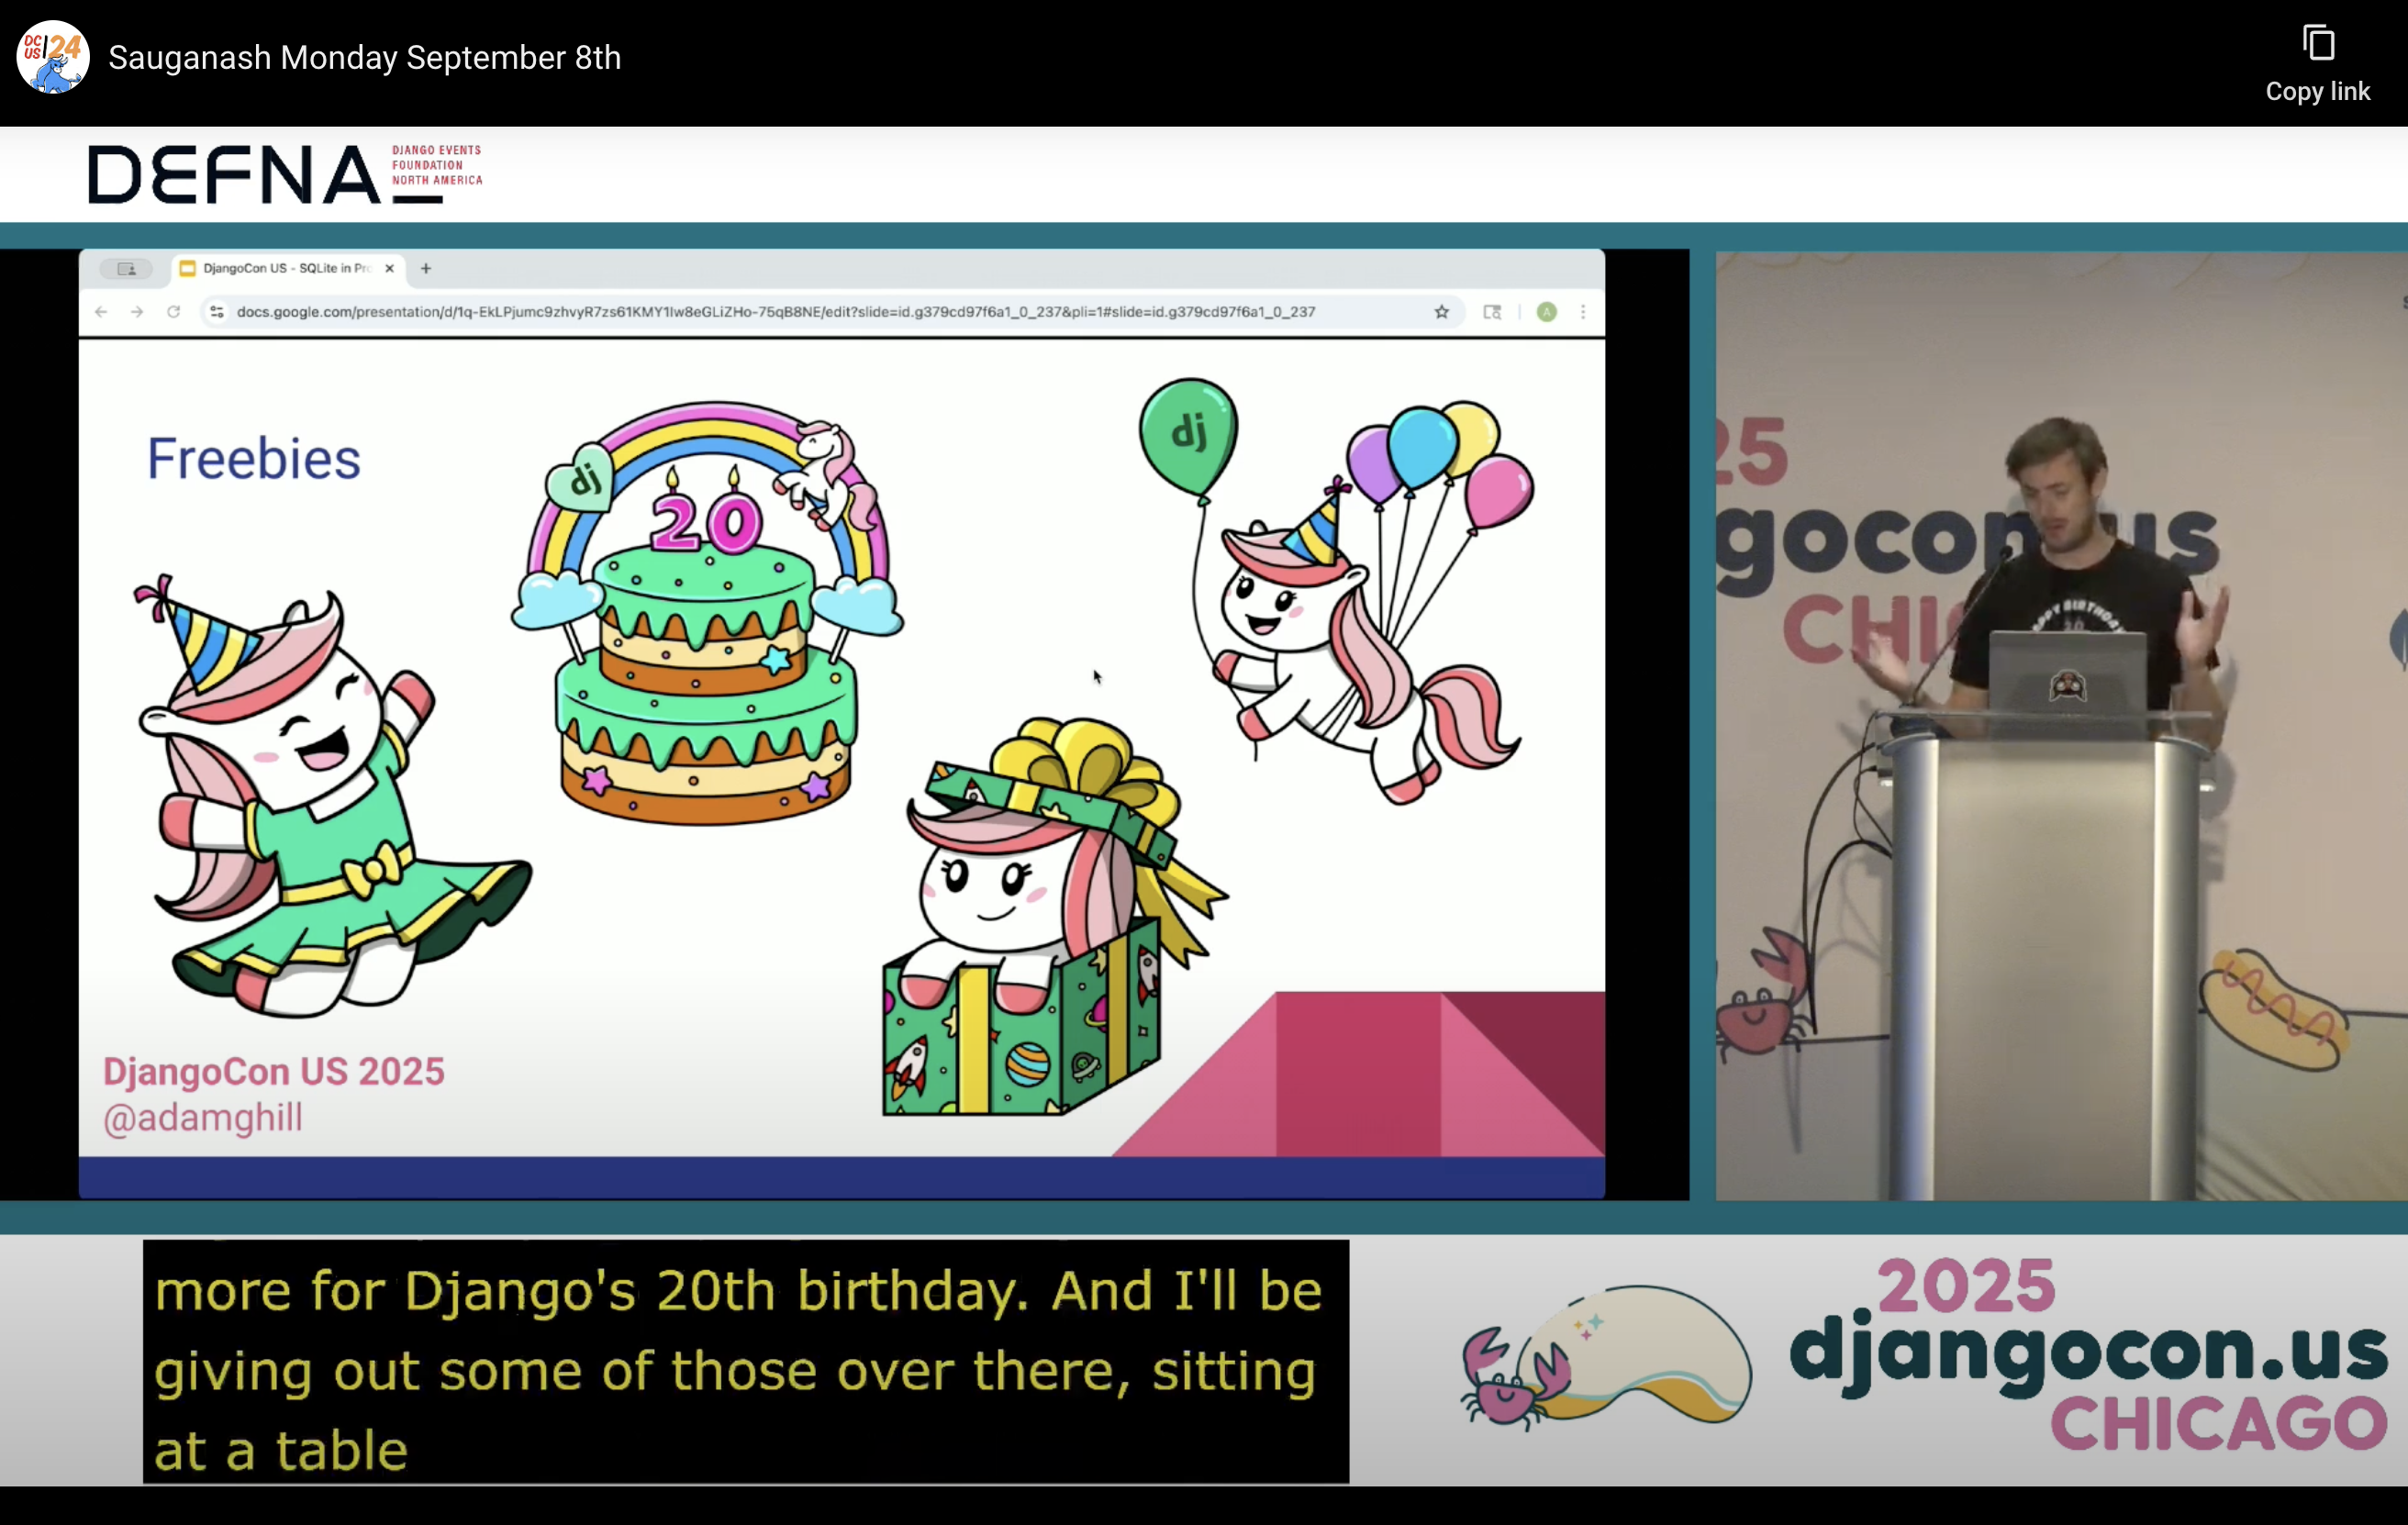Click the Copy link button
Image resolution: width=2408 pixels, height=1525 pixels.
point(2317,64)
